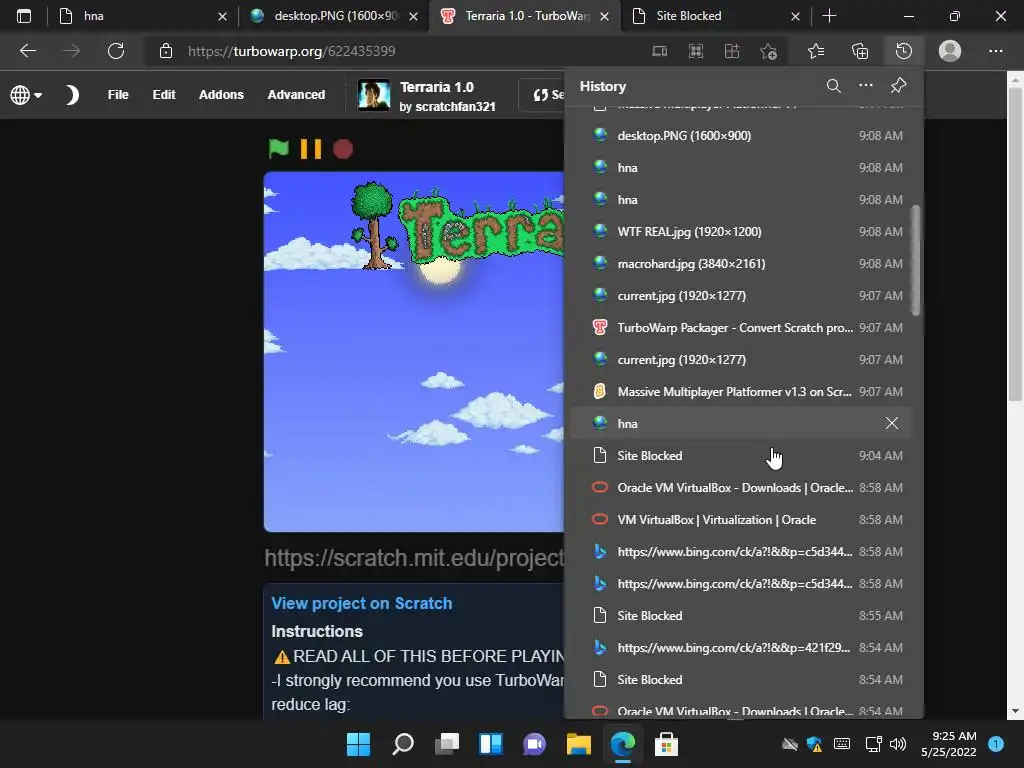The width and height of the screenshot is (1024, 768).
Task: Open Massive Multiplayer Platformer 9:07 AM entry
Action: pyautogui.click(x=741, y=392)
